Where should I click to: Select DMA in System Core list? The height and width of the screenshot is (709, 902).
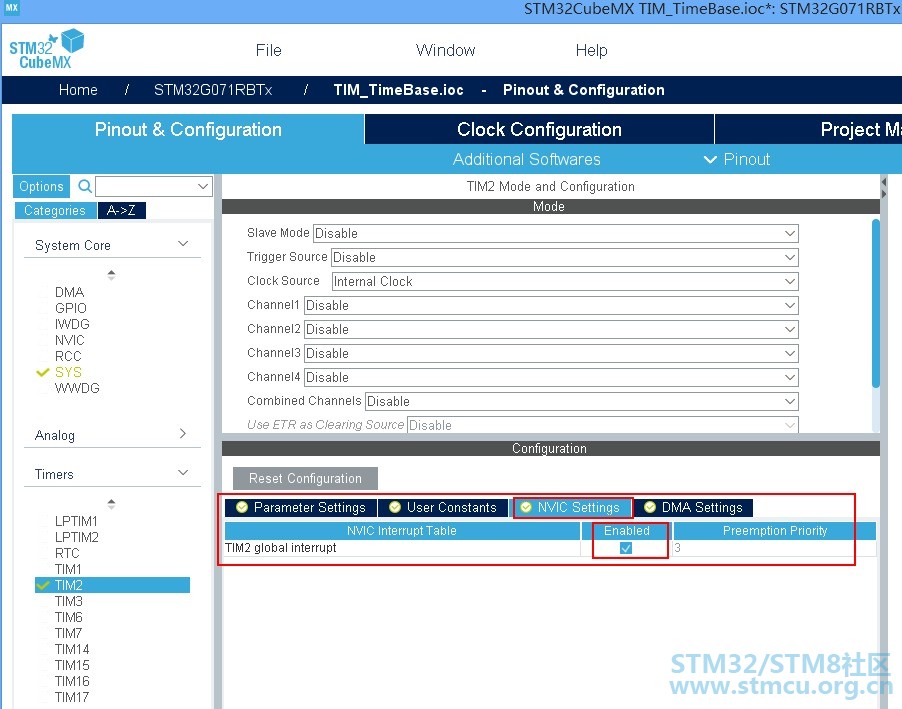coord(70,292)
